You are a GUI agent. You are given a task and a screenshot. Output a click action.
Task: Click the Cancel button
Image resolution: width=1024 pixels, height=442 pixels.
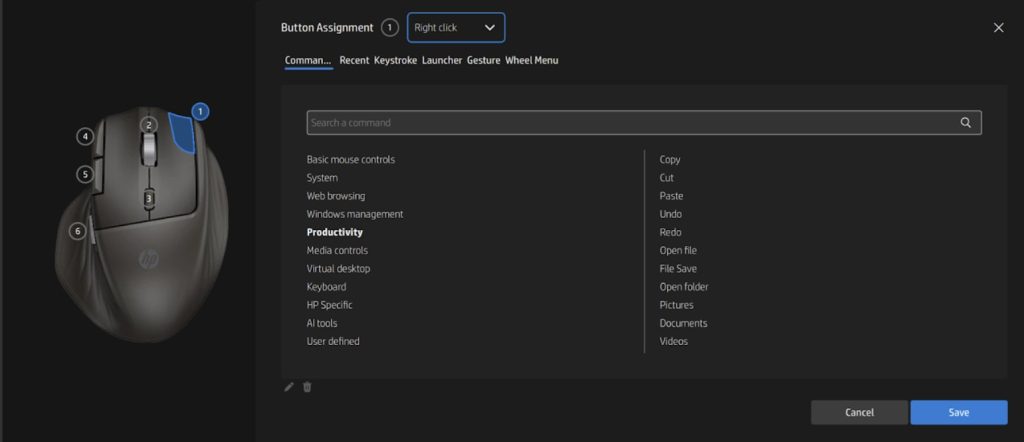click(859, 413)
